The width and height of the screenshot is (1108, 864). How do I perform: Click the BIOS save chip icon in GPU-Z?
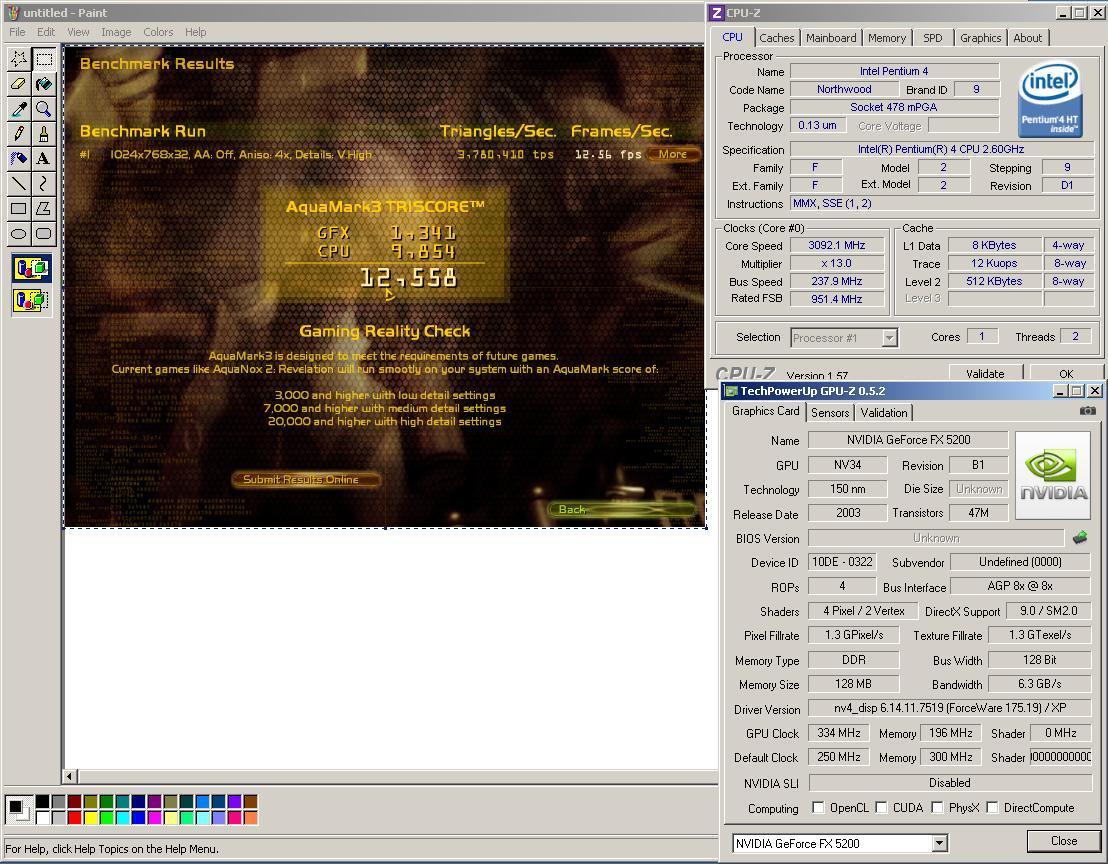1080,538
